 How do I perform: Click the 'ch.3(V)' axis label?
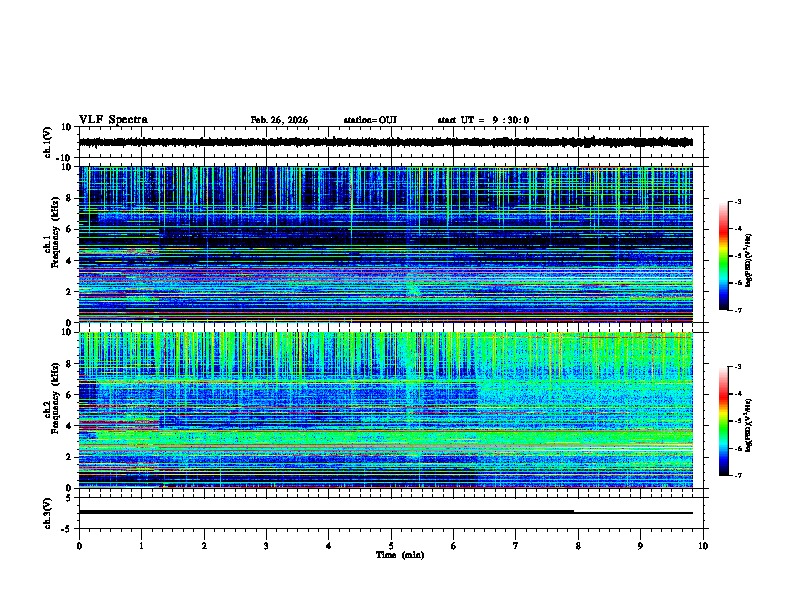(48, 513)
